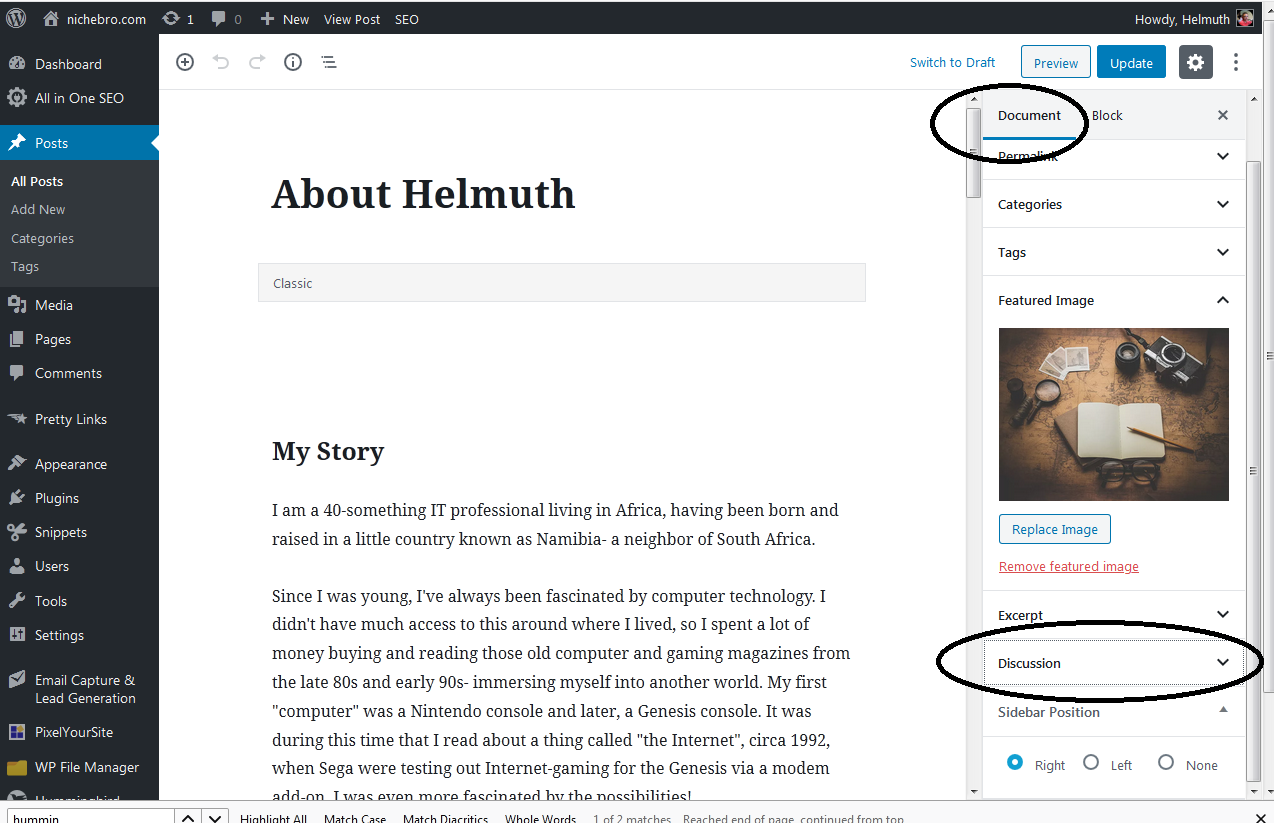The height and width of the screenshot is (823, 1274).
Task: Expand the Excerpt panel chevron
Action: pos(1223,614)
